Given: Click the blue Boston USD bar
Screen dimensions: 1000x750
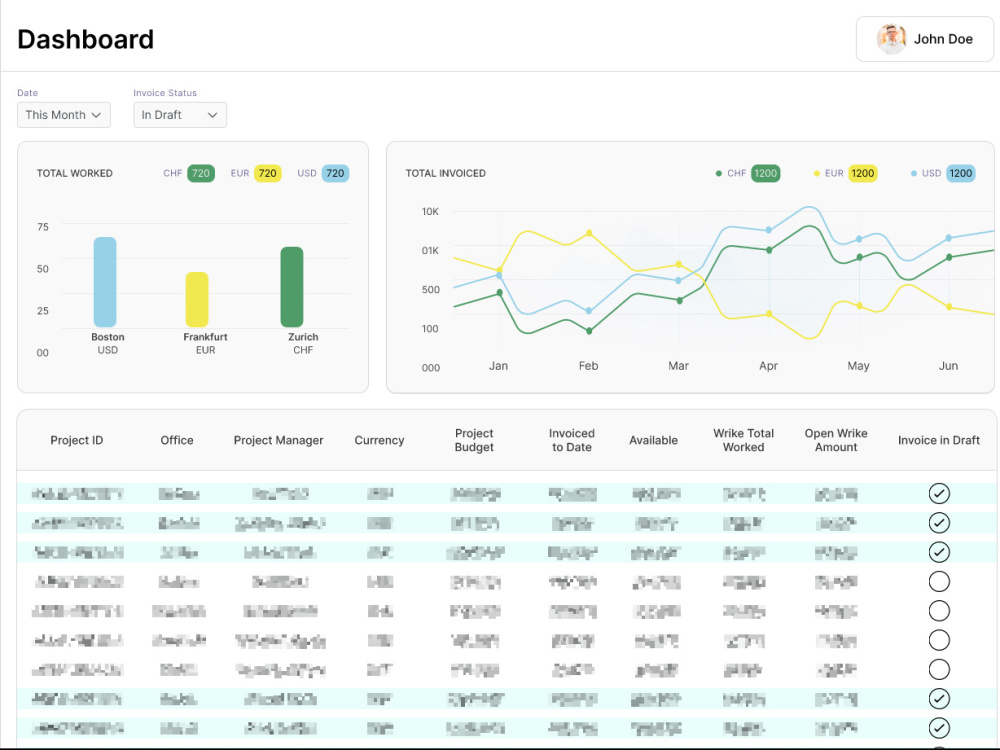Looking at the screenshot, I should [105, 282].
